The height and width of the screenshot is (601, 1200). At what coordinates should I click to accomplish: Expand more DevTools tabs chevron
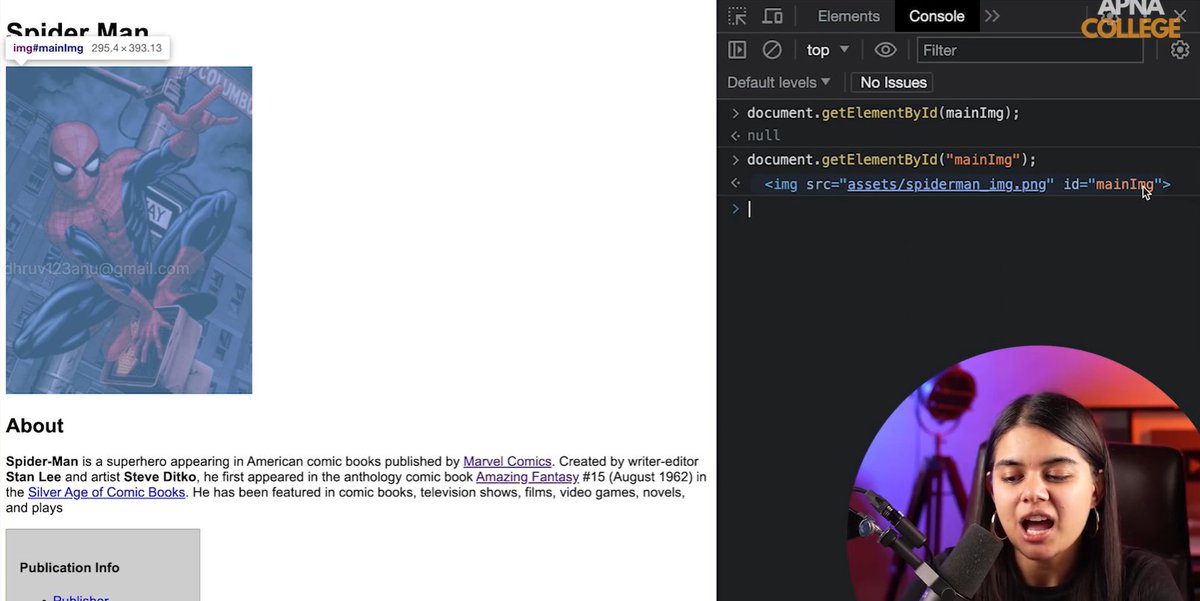tap(992, 16)
